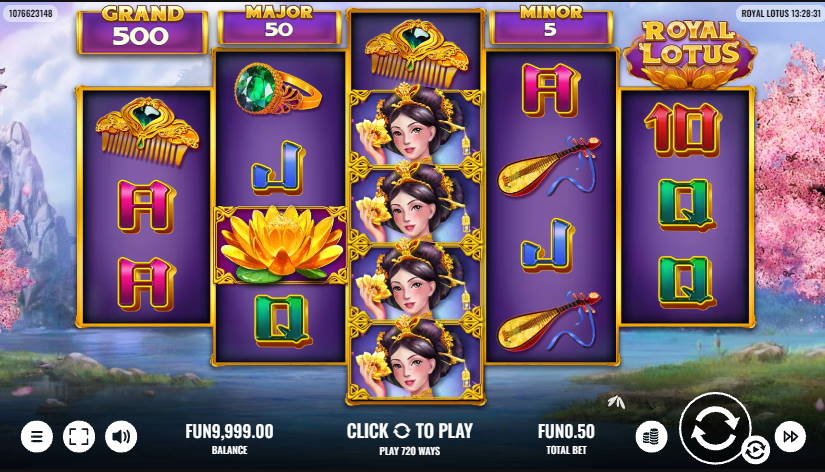Viewport: 825px width, 472px height.
Task: Open the hamburger menu button
Action: click(37, 436)
